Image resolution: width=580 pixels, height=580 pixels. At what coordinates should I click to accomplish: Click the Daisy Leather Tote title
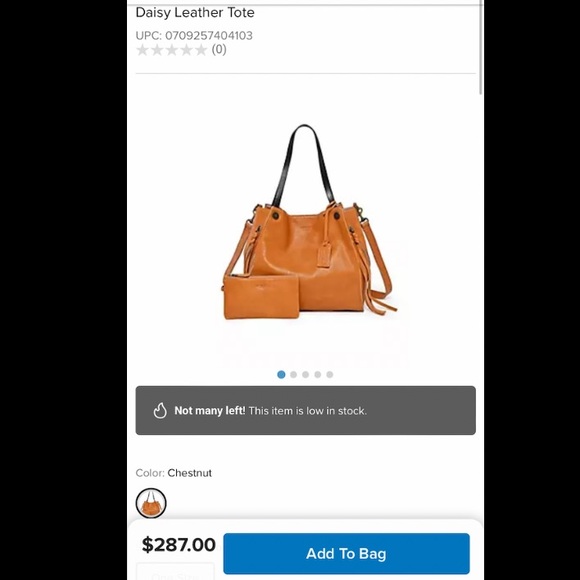coord(195,13)
